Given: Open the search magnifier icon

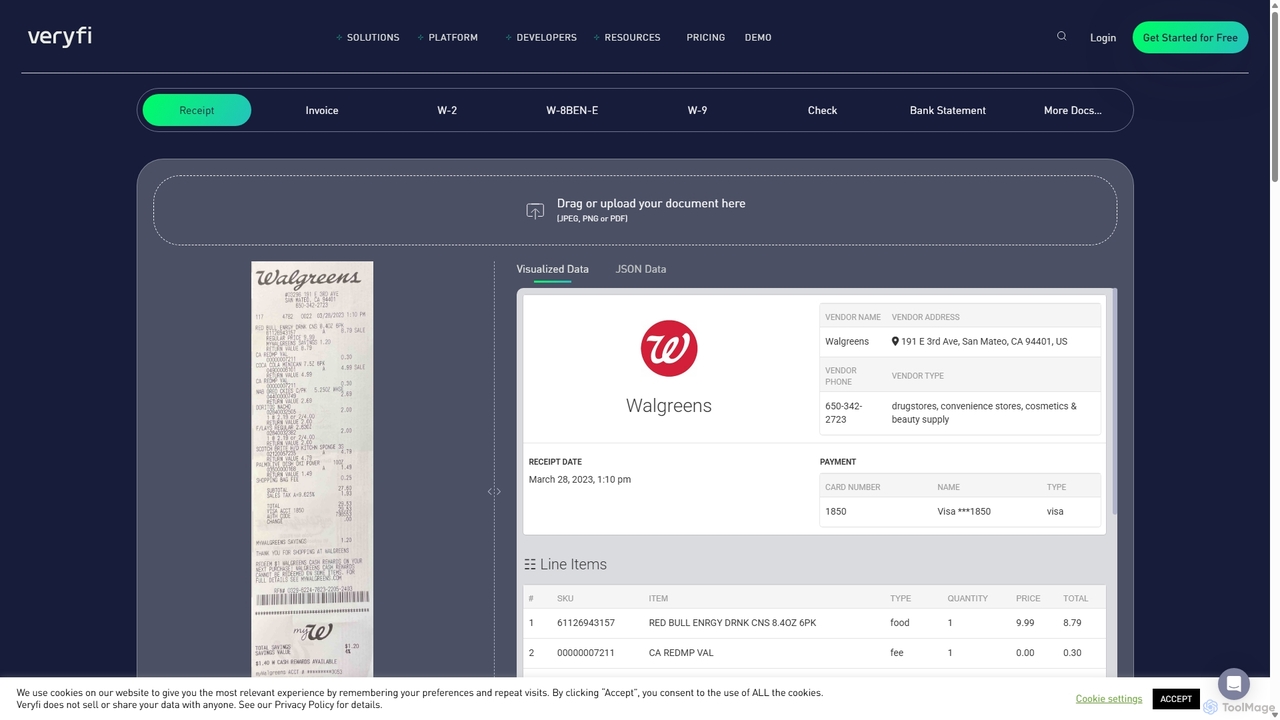Looking at the screenshot, I should 1062,36.
